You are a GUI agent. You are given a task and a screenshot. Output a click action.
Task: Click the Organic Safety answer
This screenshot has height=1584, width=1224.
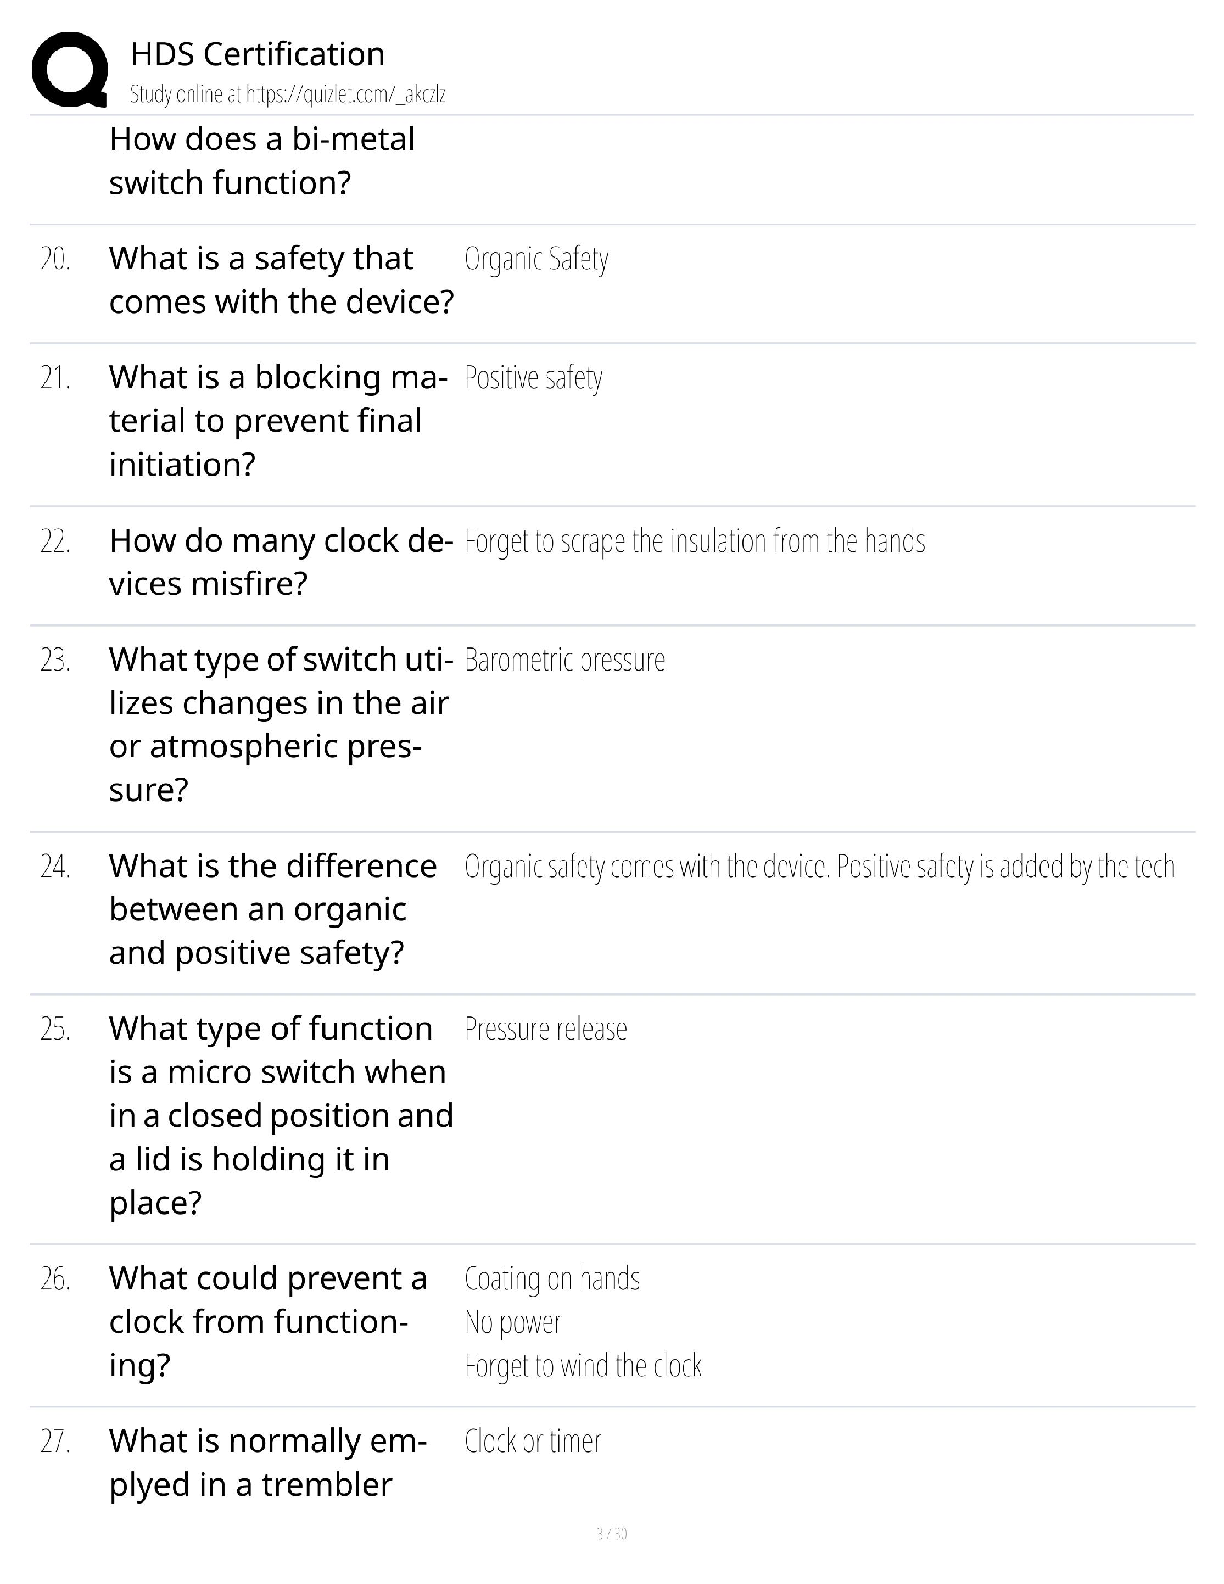536,259
